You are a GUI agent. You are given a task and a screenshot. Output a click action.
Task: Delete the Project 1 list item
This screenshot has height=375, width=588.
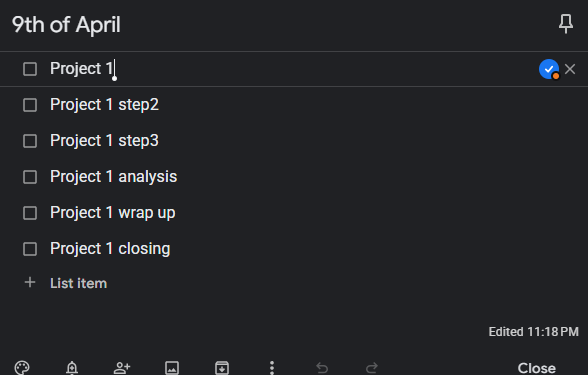tap(570, 69)
